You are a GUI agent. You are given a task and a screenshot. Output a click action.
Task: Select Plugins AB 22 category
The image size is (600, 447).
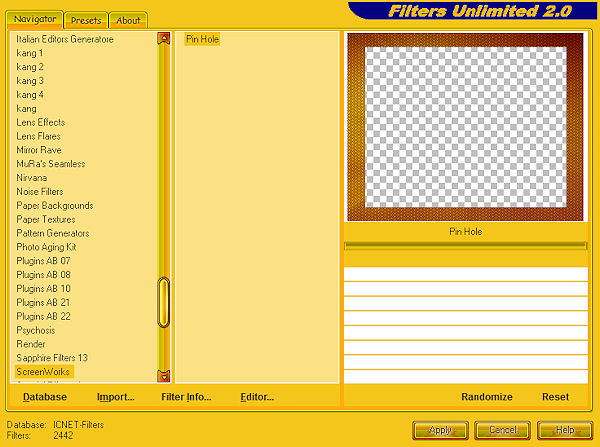pyautogui.click(x=43, y=316)
